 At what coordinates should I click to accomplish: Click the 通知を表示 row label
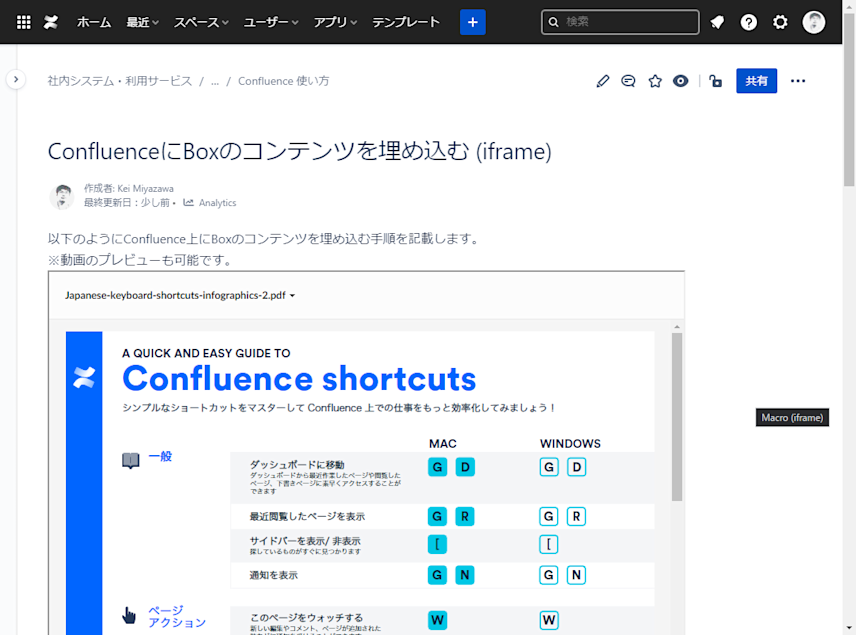tap(274, 575)
